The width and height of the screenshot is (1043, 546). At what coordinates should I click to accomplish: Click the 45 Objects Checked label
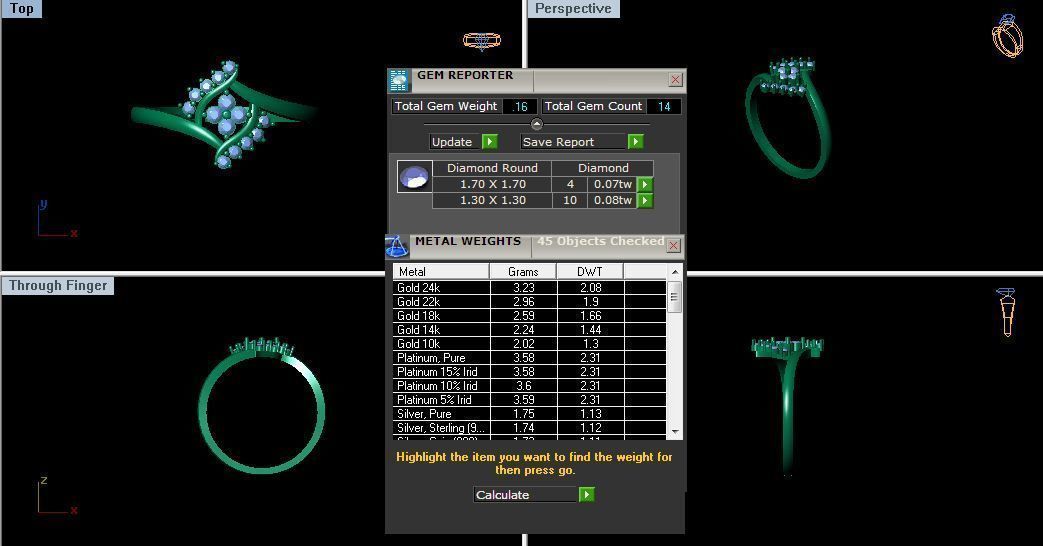(x=600, y=241)
